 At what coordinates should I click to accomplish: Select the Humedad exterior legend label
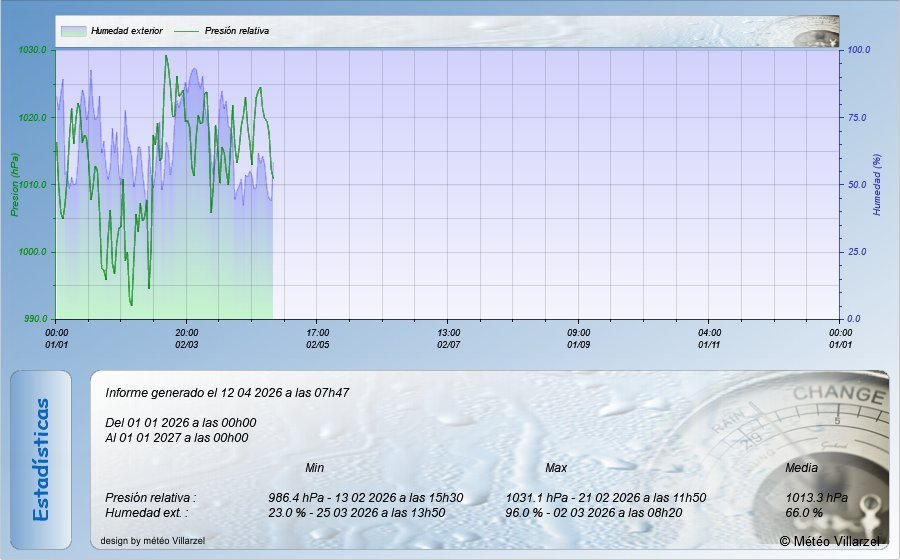pyautogui.click(x=126, y=31)
